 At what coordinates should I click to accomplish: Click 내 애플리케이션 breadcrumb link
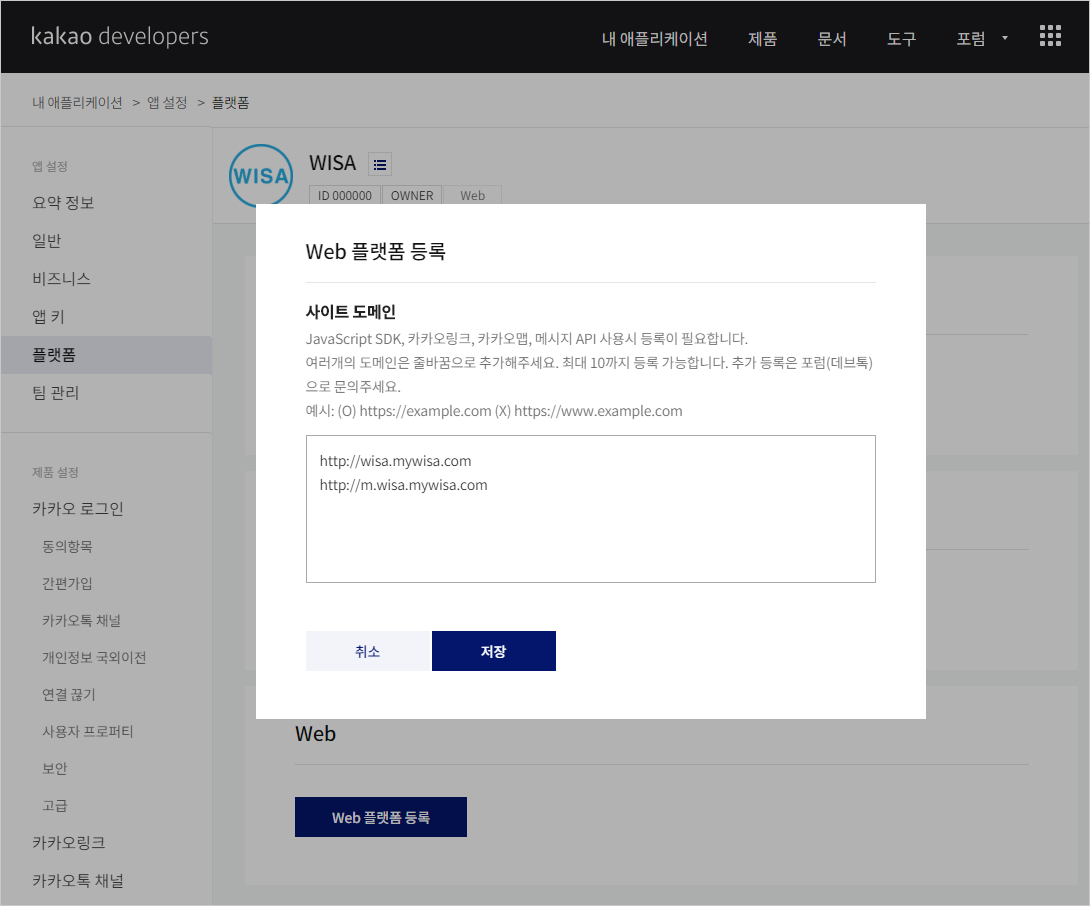[x=77, y=103]
